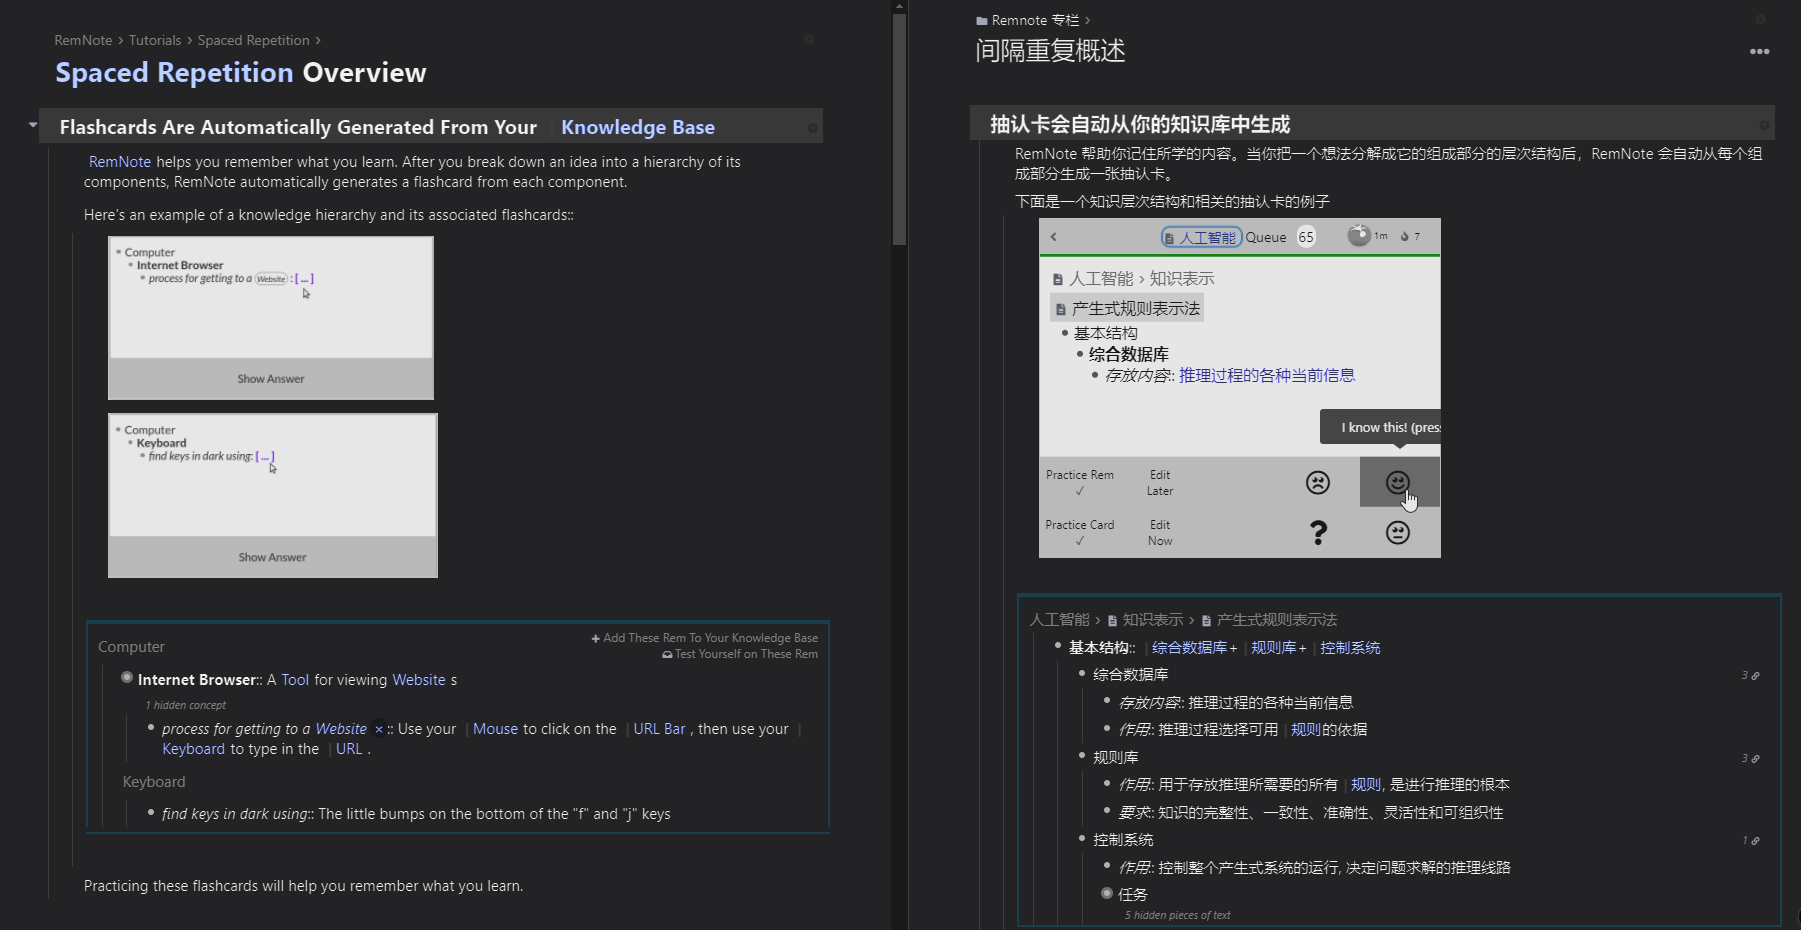
Task: Open the Tool reference link
Action: (x=295, y=680)
